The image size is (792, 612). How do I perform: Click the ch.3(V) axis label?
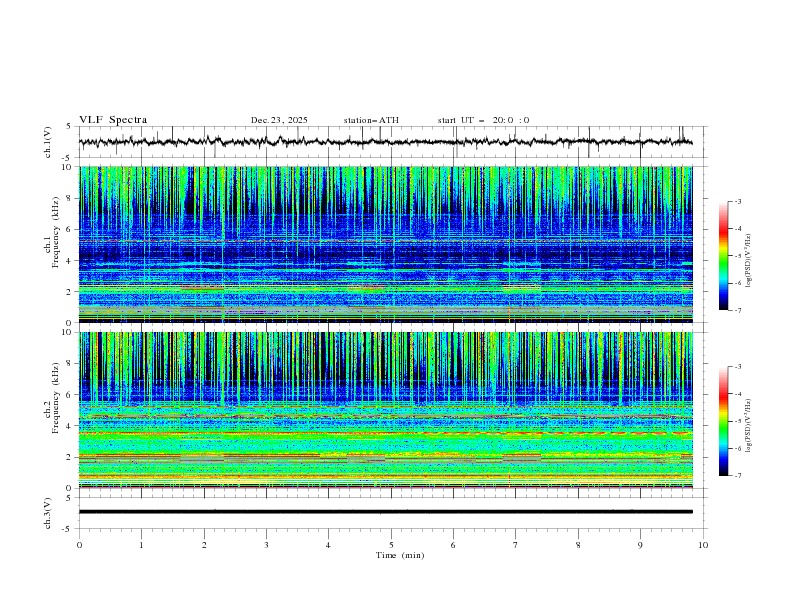49,512
